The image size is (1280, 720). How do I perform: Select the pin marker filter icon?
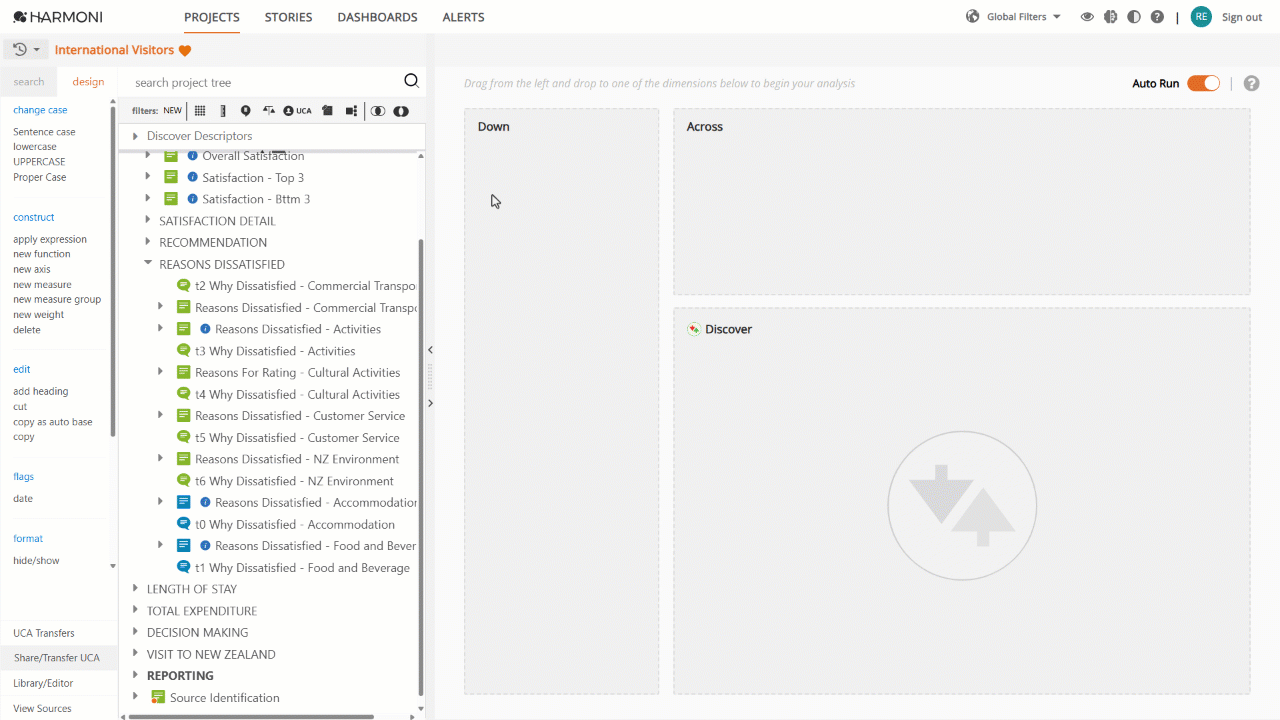point(246,111)
